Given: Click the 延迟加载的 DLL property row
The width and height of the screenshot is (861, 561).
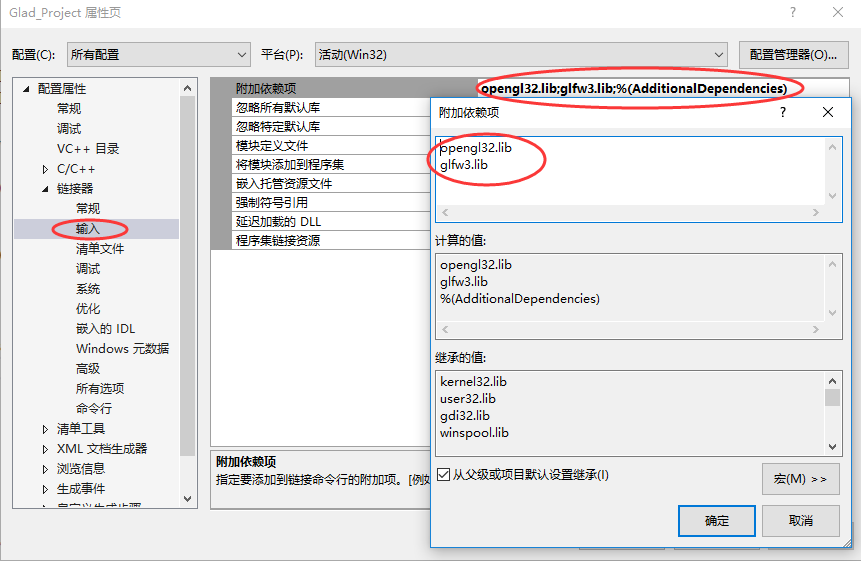Looking at the screenshot, I should coord(331,222).
